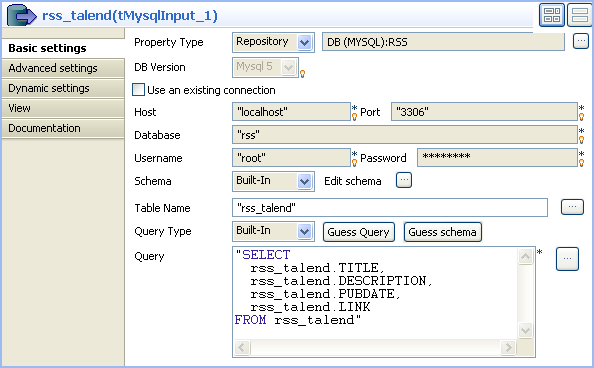Image resolution: width=594 pixels, height=368 pixels.
Task: Click the DB (MYSQL):RSS repository field
Action: [443, 42]
